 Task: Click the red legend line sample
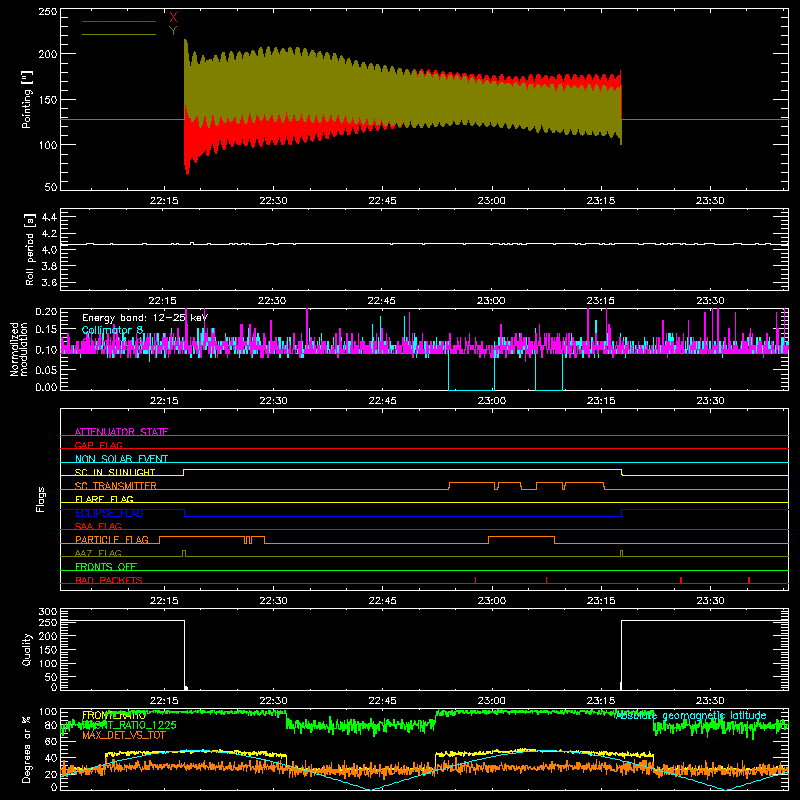click(119, 21)
